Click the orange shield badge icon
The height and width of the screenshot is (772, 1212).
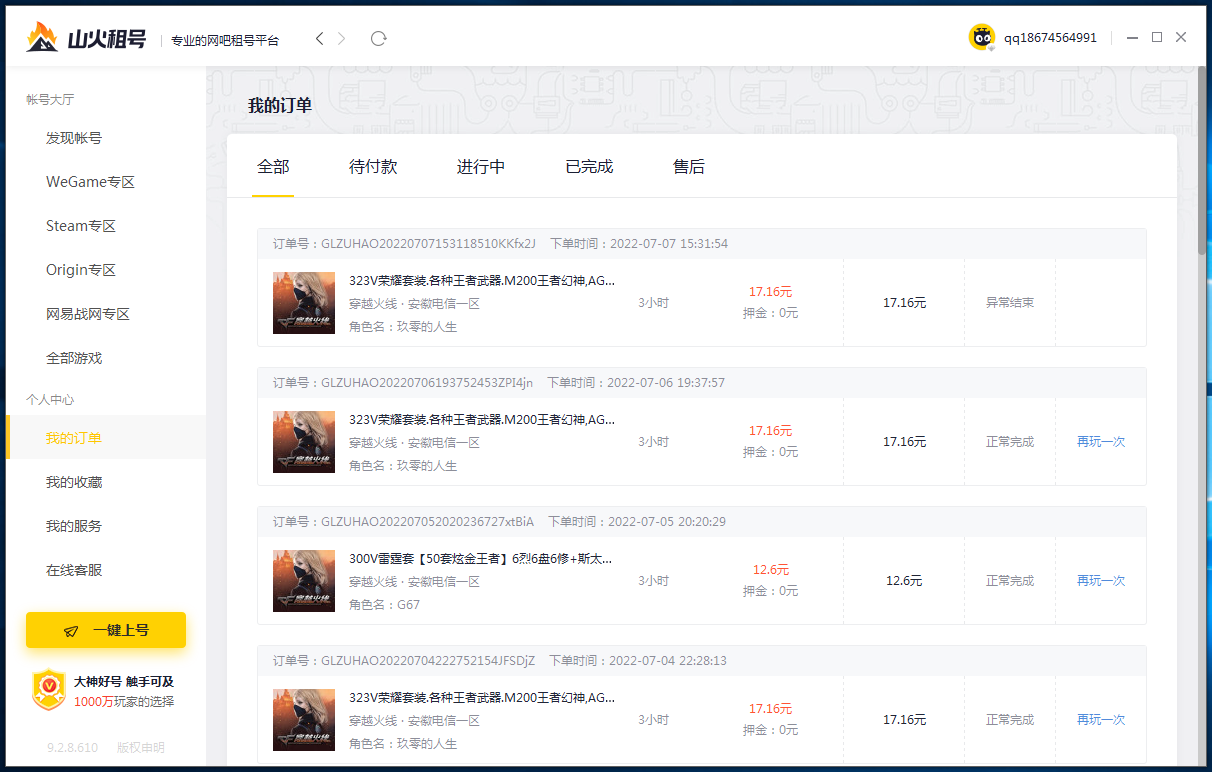48,690
